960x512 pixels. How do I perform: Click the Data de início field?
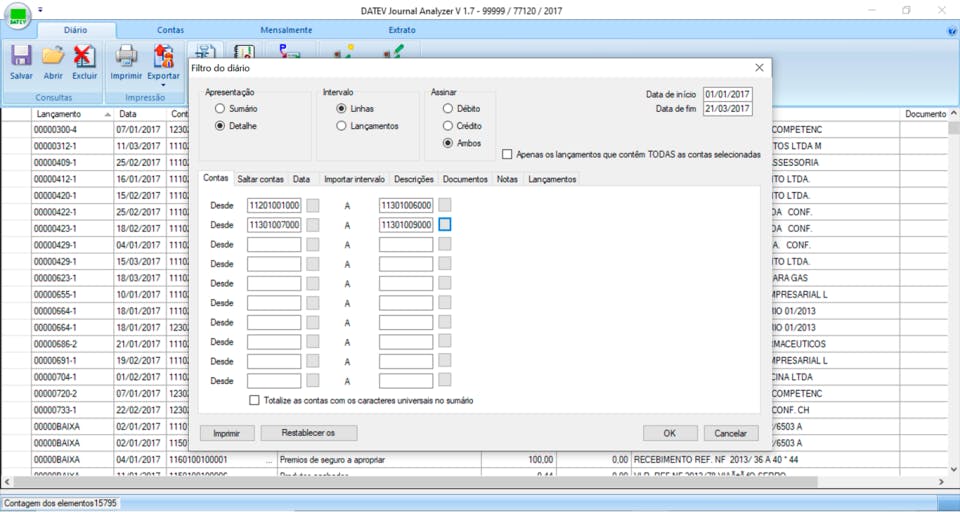728,94
